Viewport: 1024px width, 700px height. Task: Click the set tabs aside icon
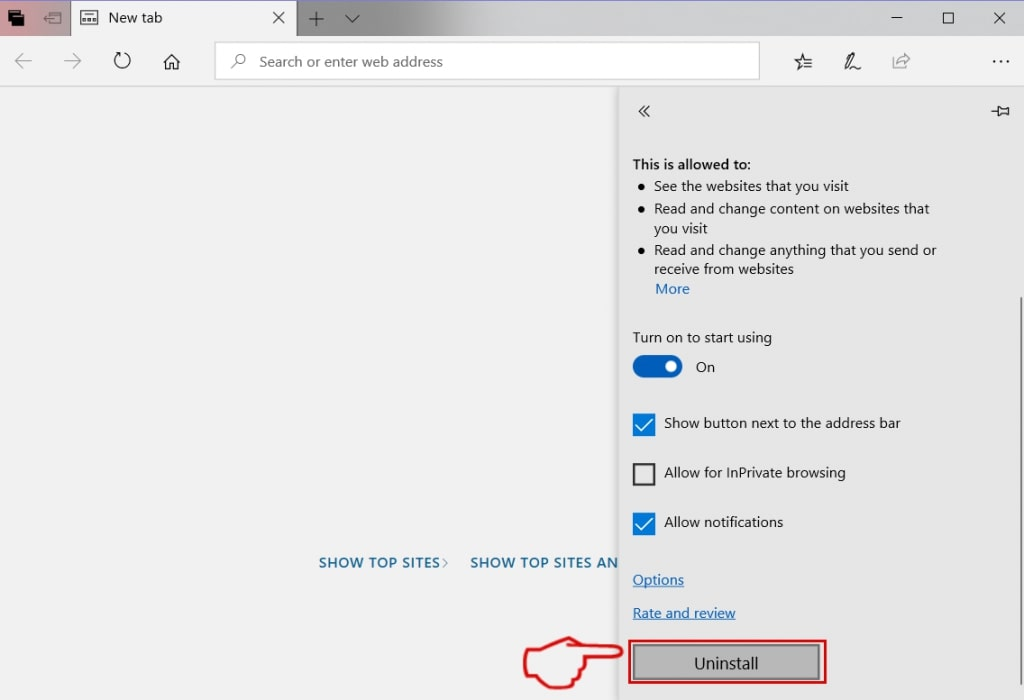pos(52,18)
